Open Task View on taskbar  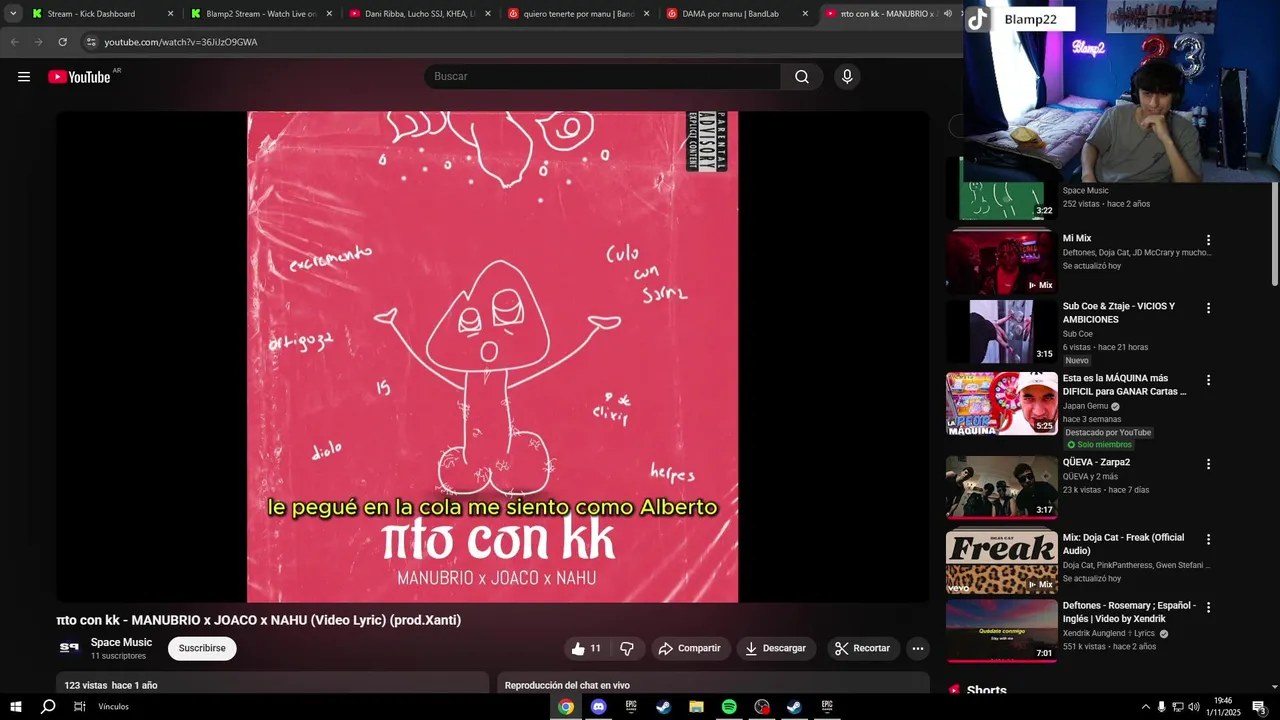click(79, 707)
